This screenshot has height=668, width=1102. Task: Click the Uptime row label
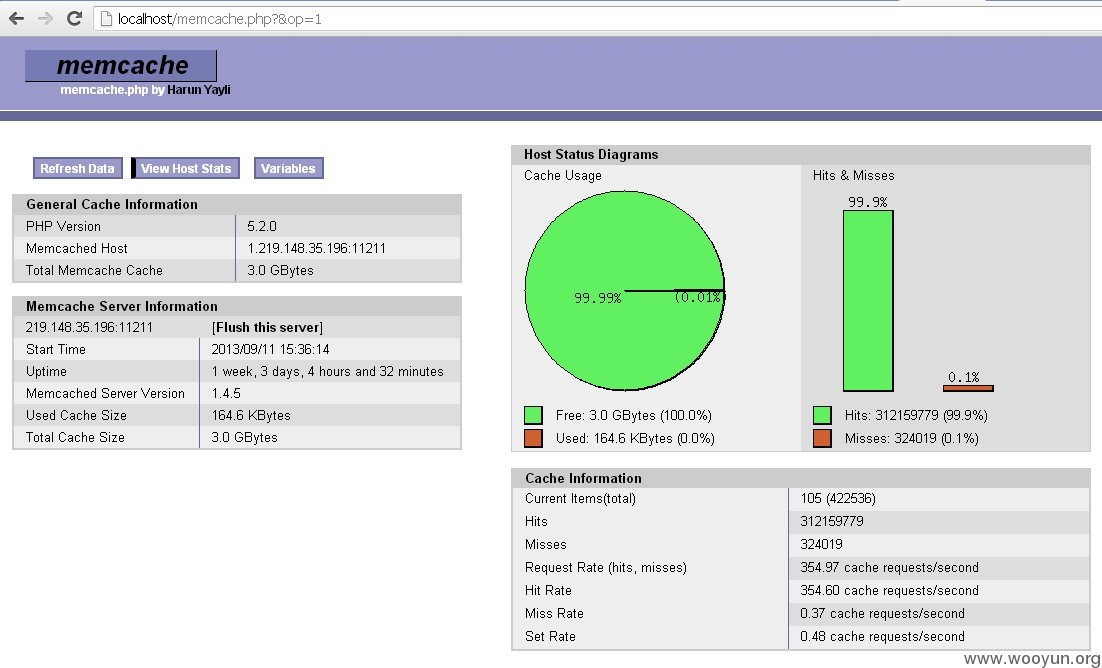tap(46, 372)
